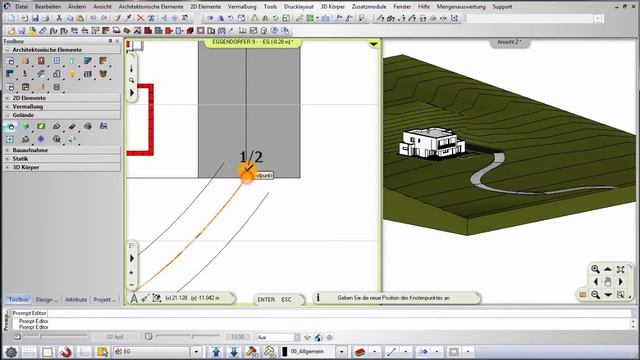This screenshot has height=360, width=640.
Task: Expand the 2D Elemente toolbox section
Action: [7, 98]
